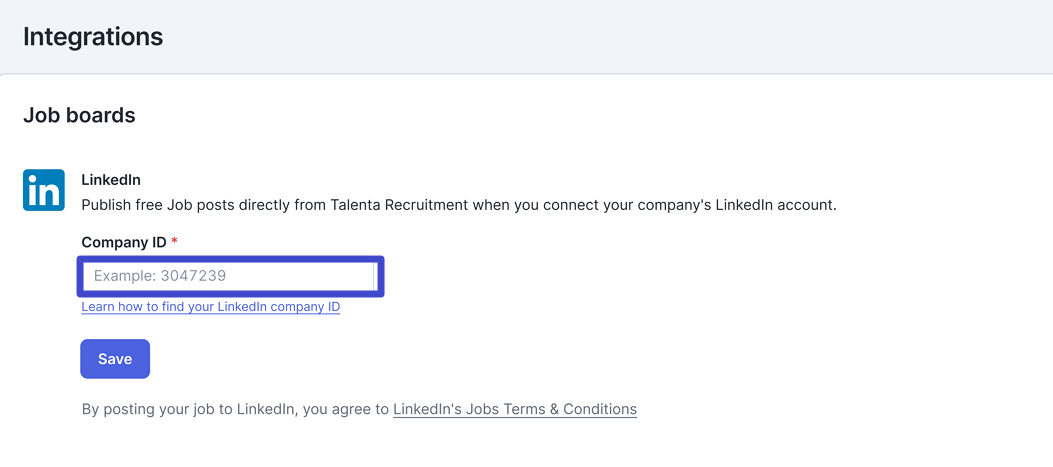The image size is (1053, 467).
Task: Click the Integrations page heading
Action: click(93, 36)
